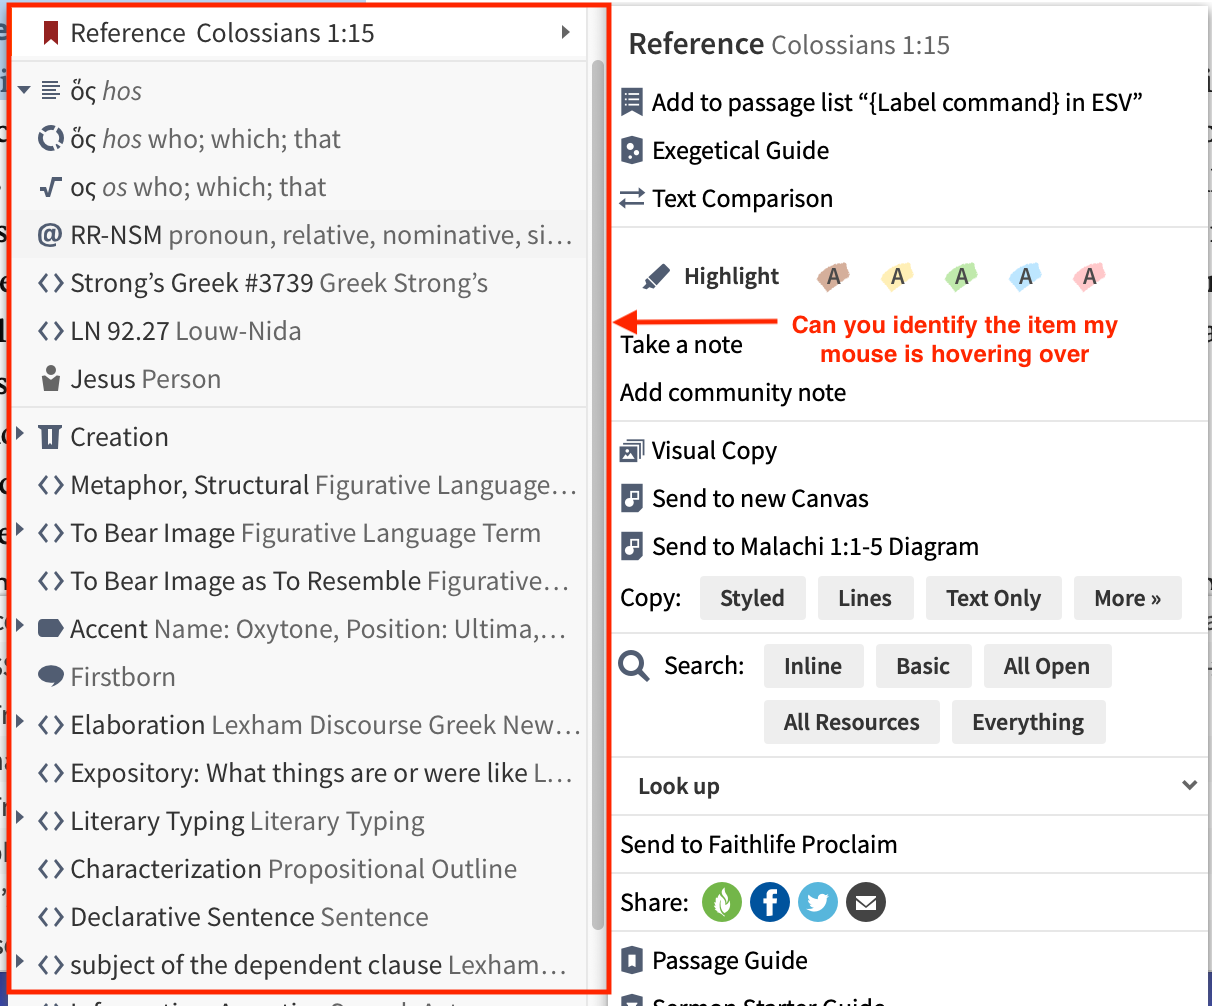Screen dimensions: 1212x1006
Task: Click the left list's vertical scrollbar
Action: pos(598,495)
